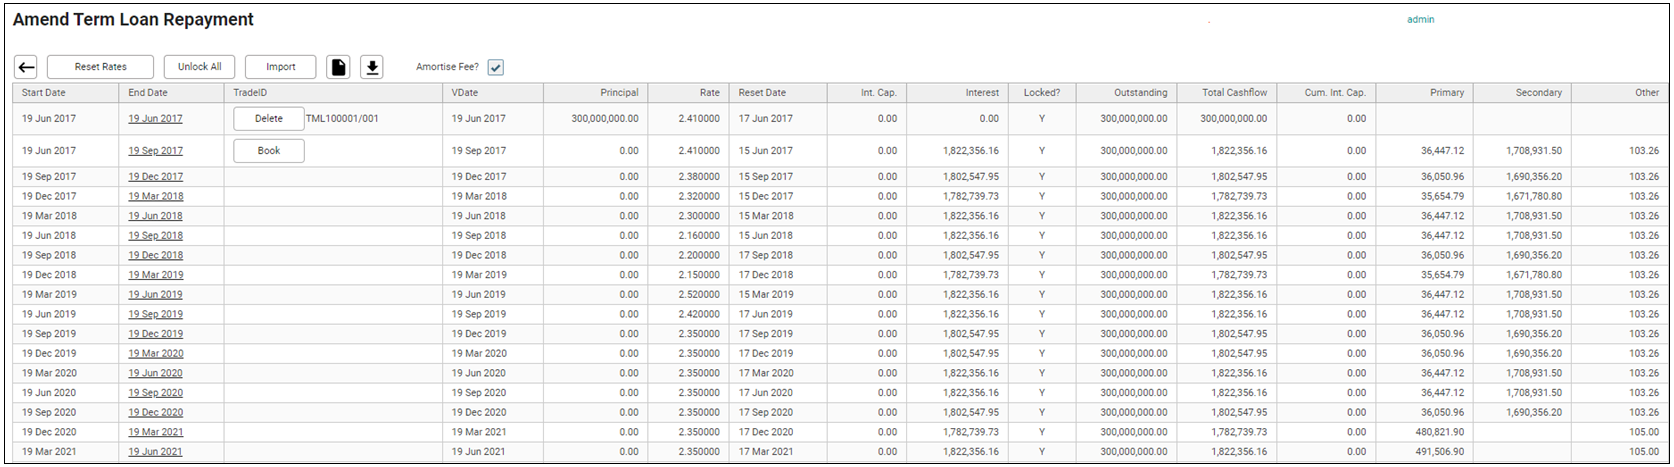Sort by the Rate column header
The width and height of the screenshot is (1674, 467).
click(x=709, y=93)
